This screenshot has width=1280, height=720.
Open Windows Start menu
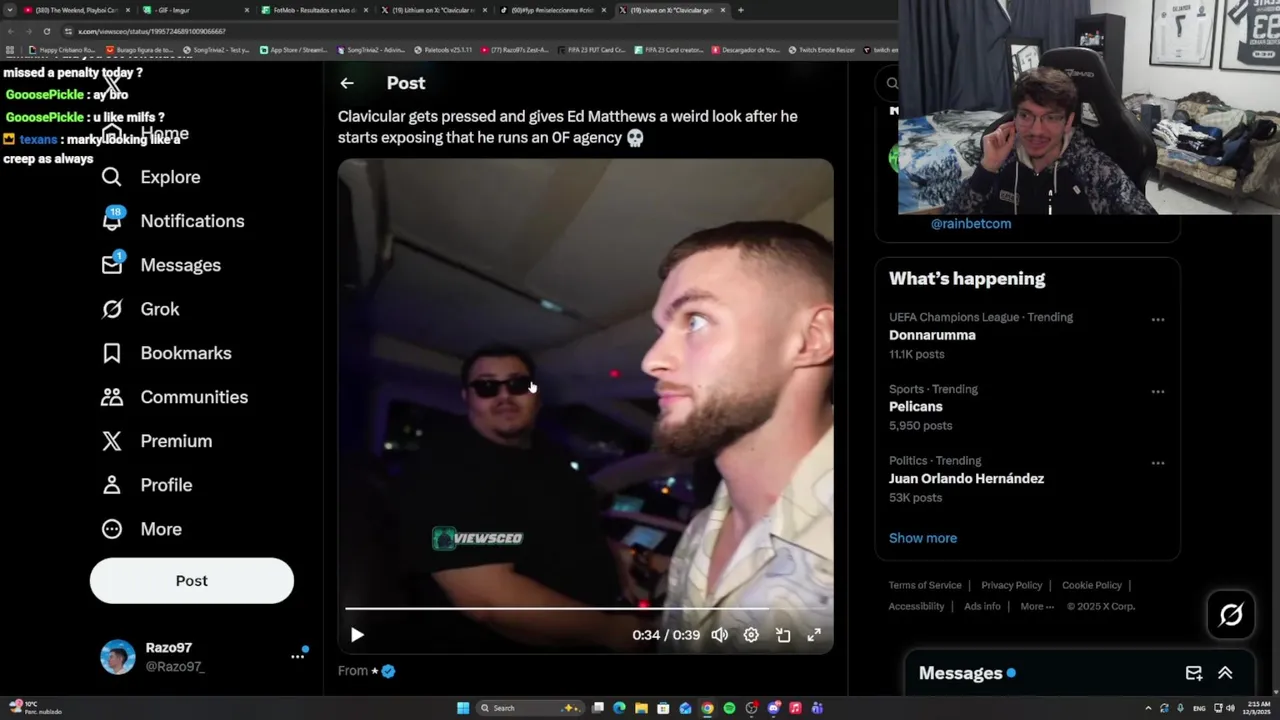point(463,708)
